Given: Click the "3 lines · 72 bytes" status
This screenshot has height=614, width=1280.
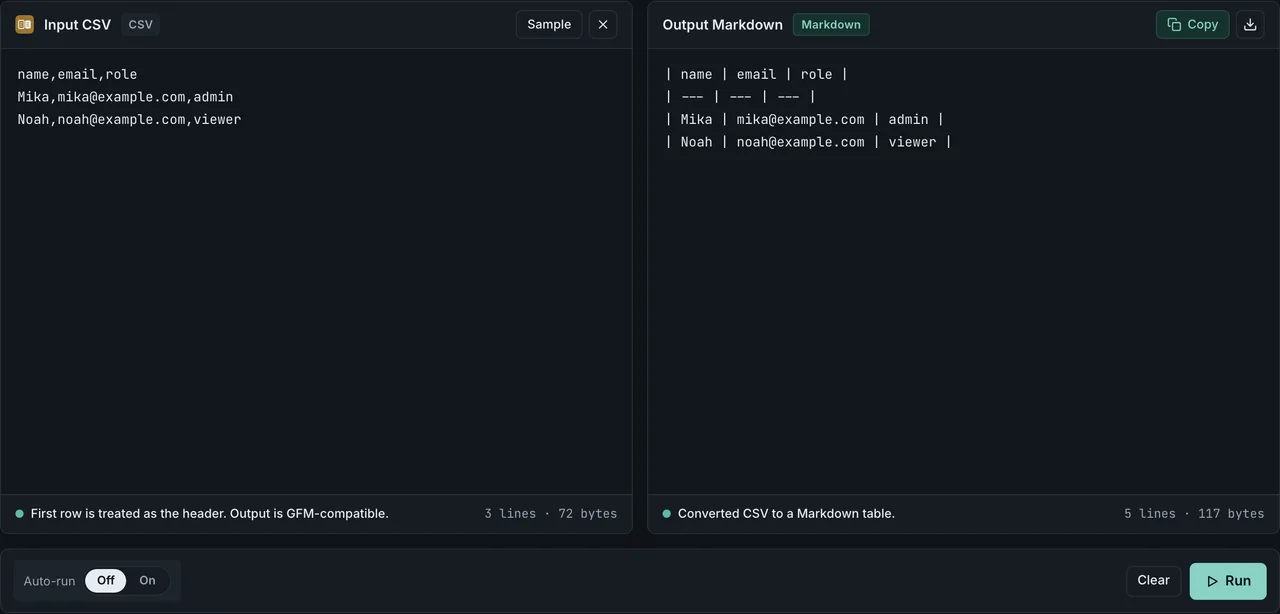Looking at the screenshot, I should coord(551,513).
